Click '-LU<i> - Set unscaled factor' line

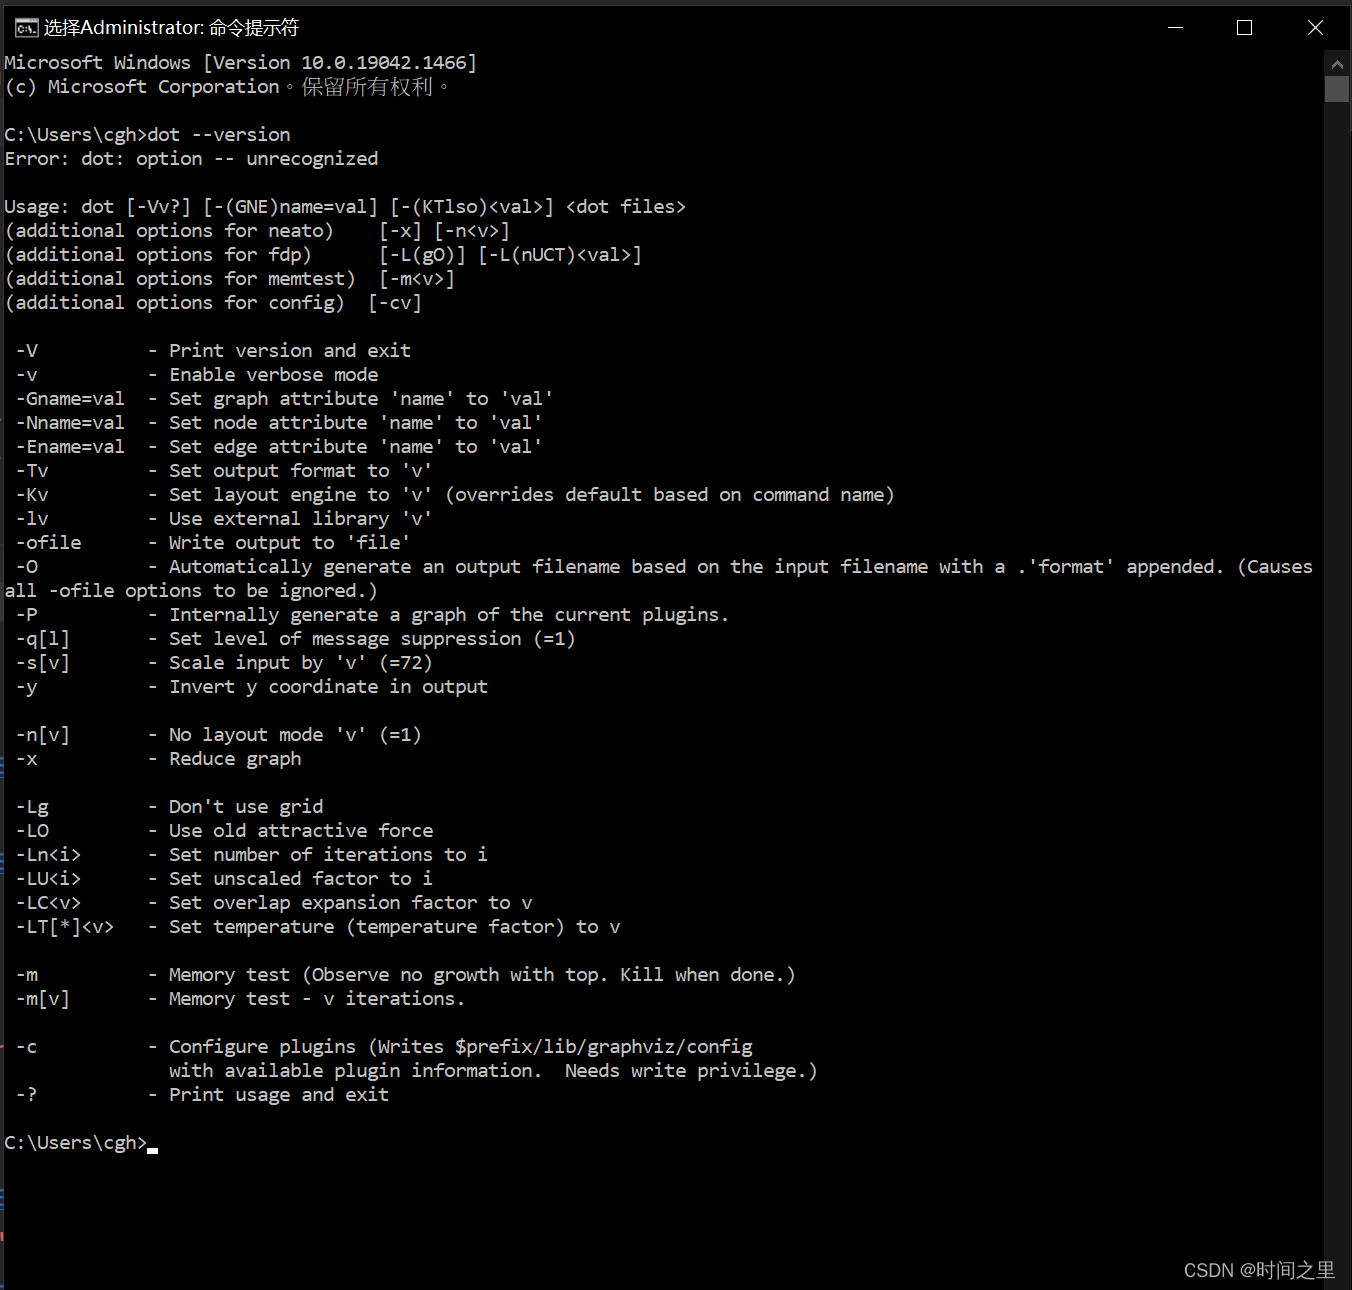[224, 879]
